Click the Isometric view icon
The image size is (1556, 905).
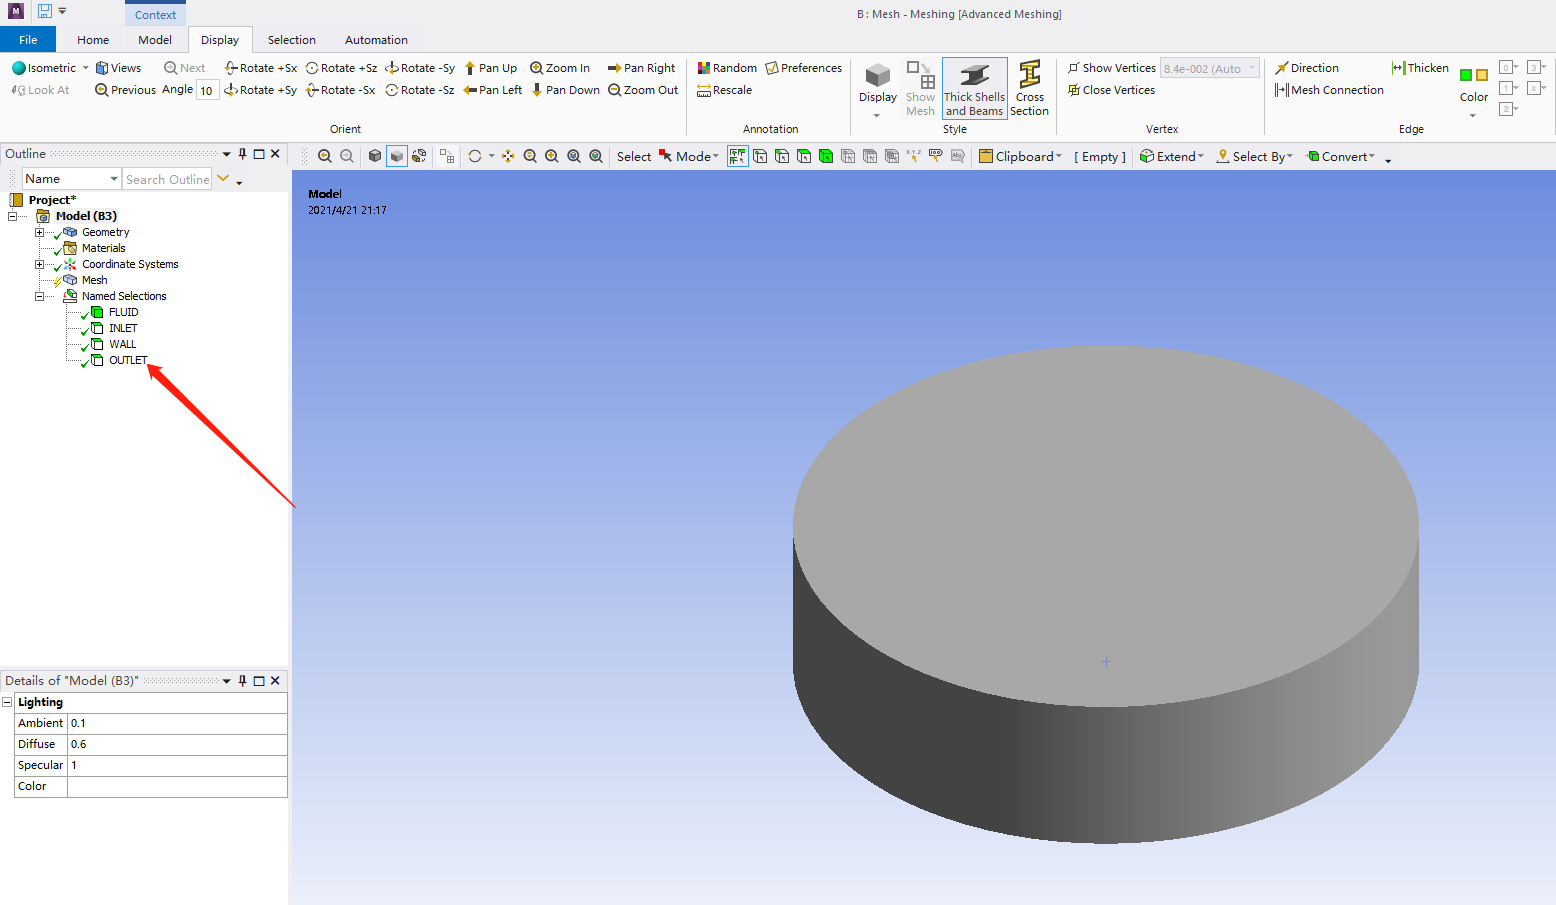click(19, 68)
